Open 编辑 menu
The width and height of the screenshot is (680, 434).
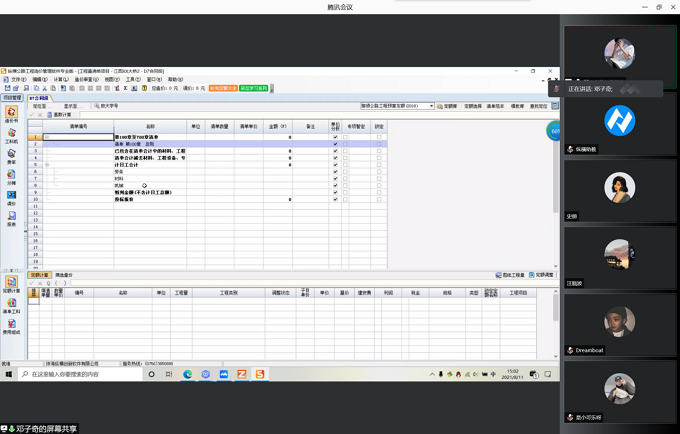click(x=40, y=79)
